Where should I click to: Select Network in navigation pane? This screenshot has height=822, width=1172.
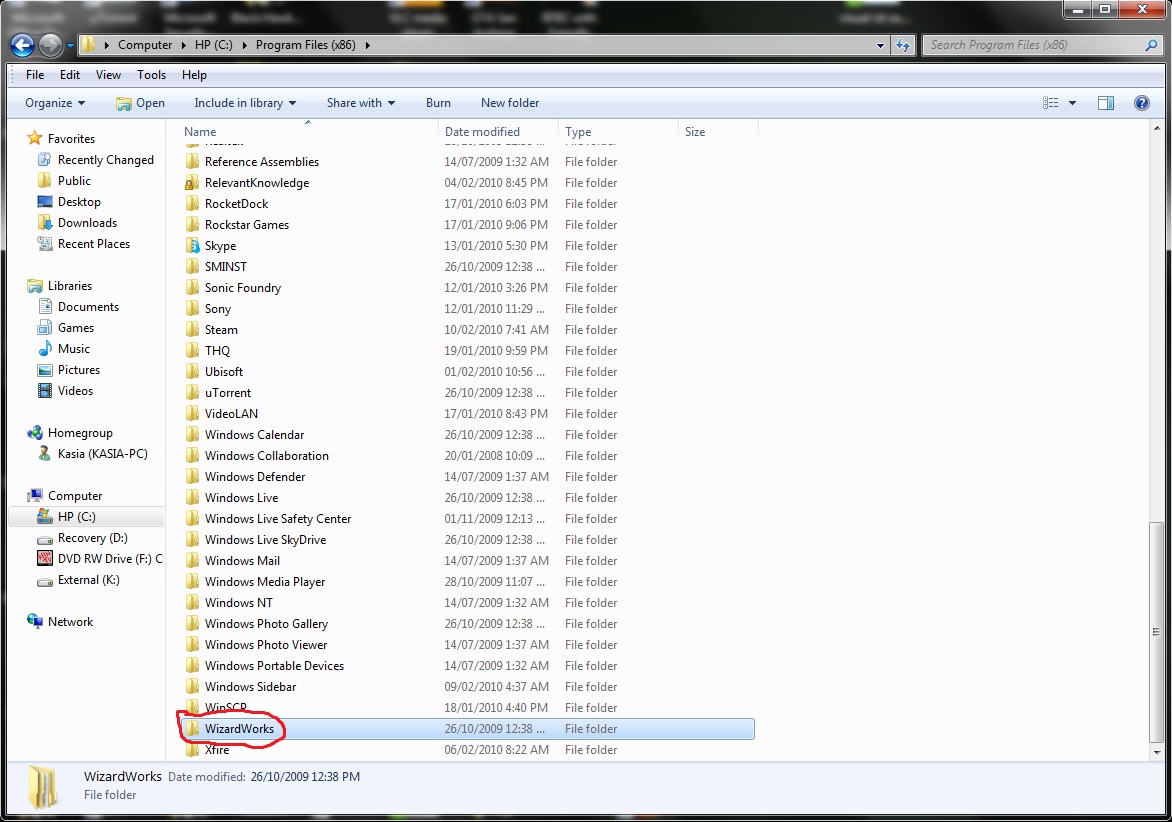[60, 621]
